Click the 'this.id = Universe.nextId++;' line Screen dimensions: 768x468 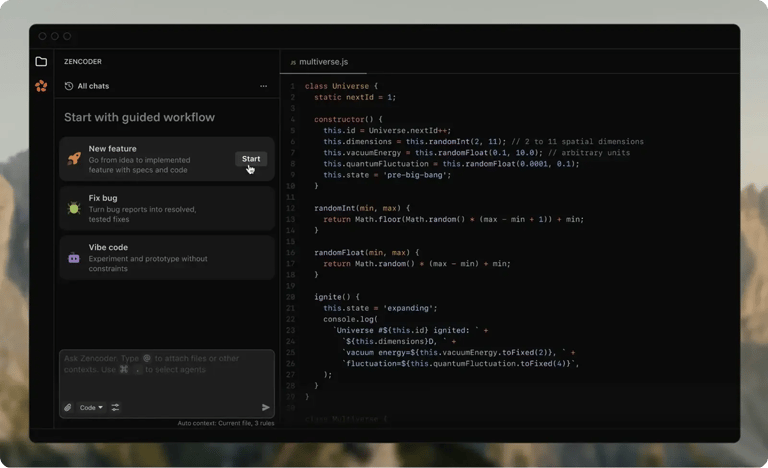click(387, 131)
